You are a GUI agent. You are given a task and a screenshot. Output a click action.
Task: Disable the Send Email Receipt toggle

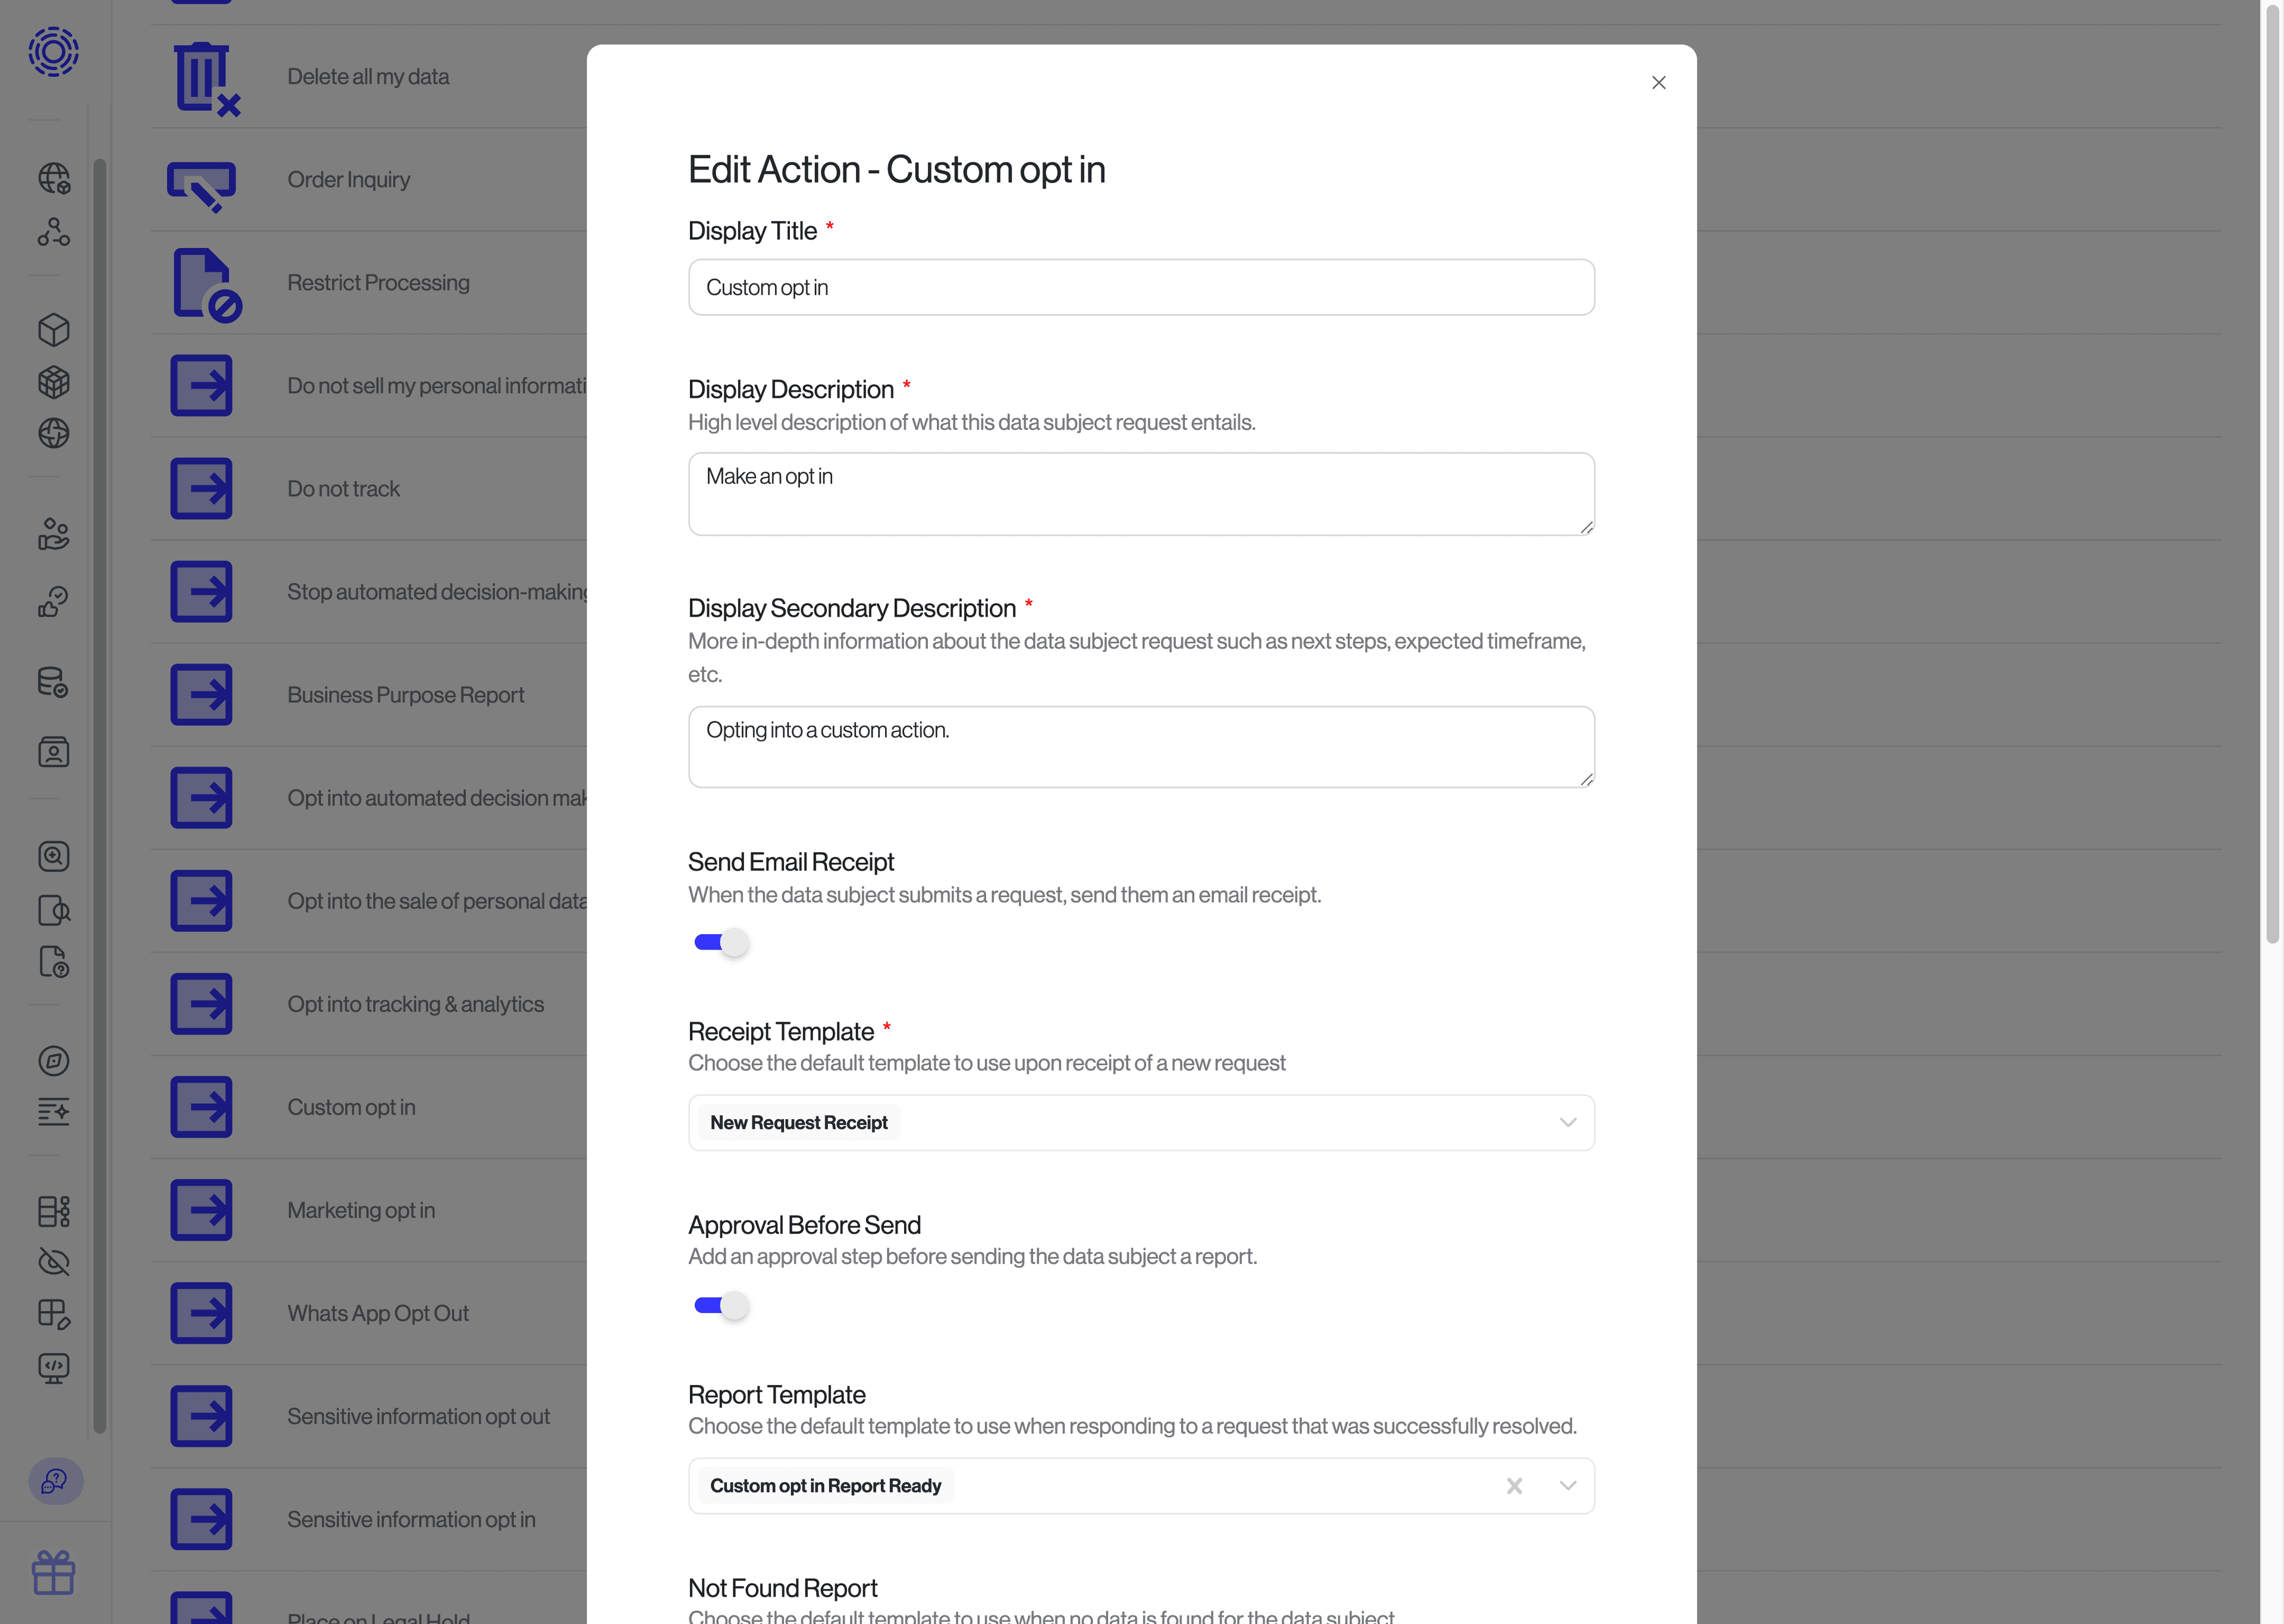tap(720, 941)
